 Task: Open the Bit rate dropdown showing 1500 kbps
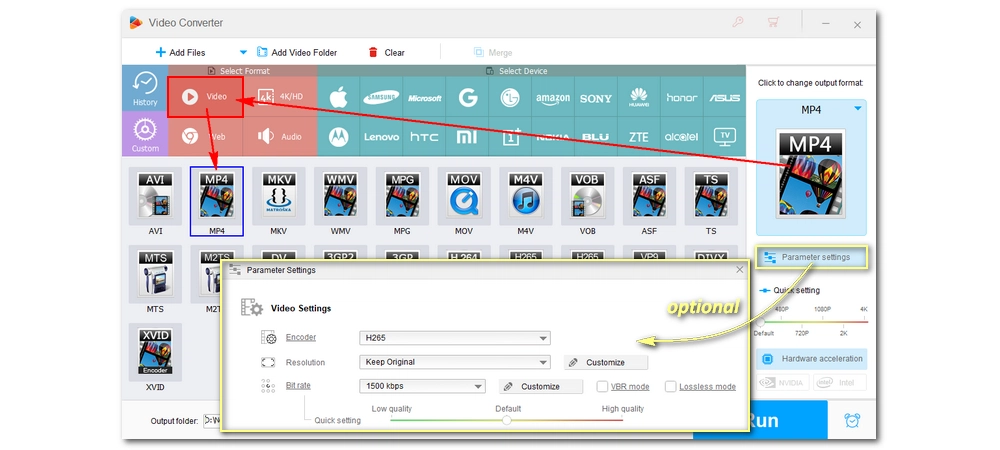422,386
